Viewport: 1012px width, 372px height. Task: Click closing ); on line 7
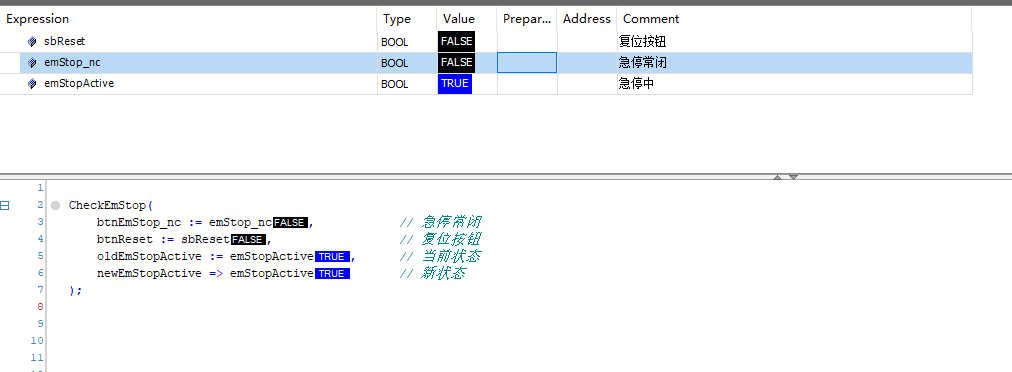[x=76, y=290]
